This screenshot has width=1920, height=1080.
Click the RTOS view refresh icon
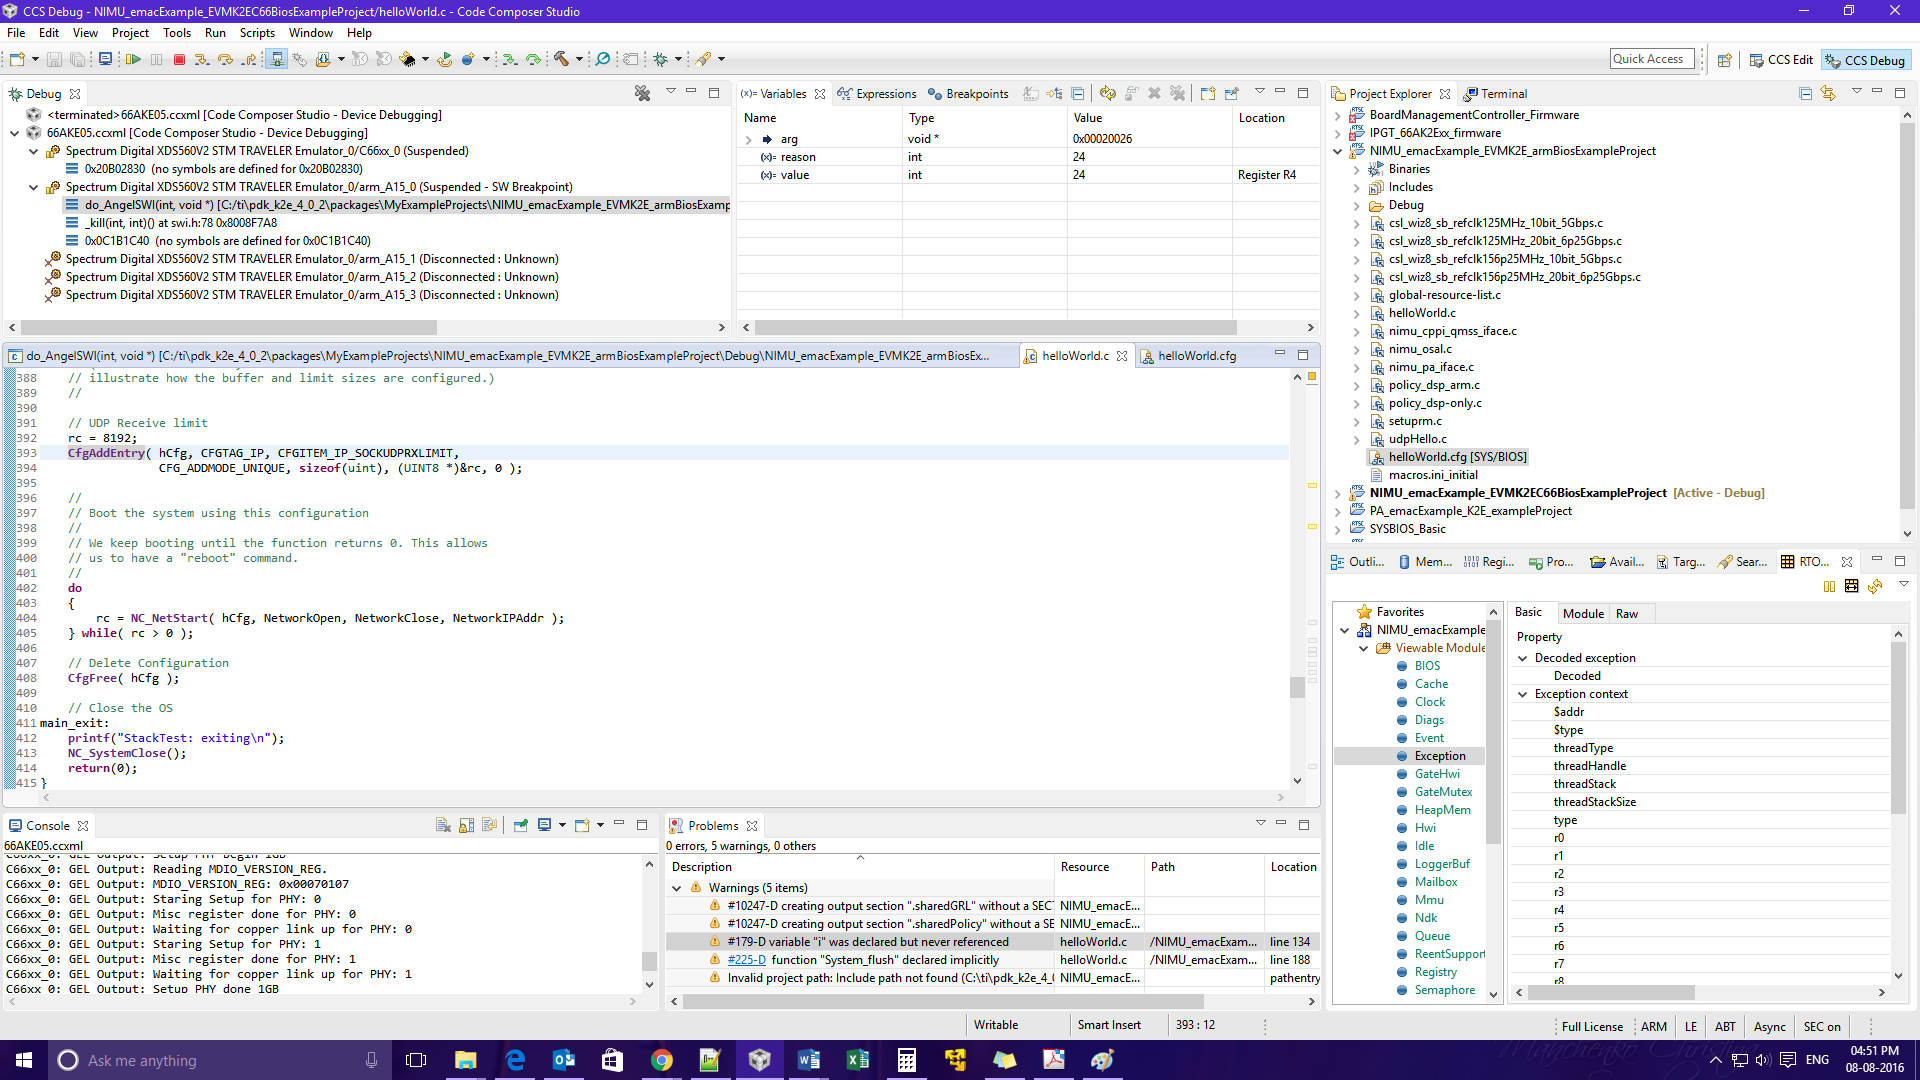(1875, 587)
